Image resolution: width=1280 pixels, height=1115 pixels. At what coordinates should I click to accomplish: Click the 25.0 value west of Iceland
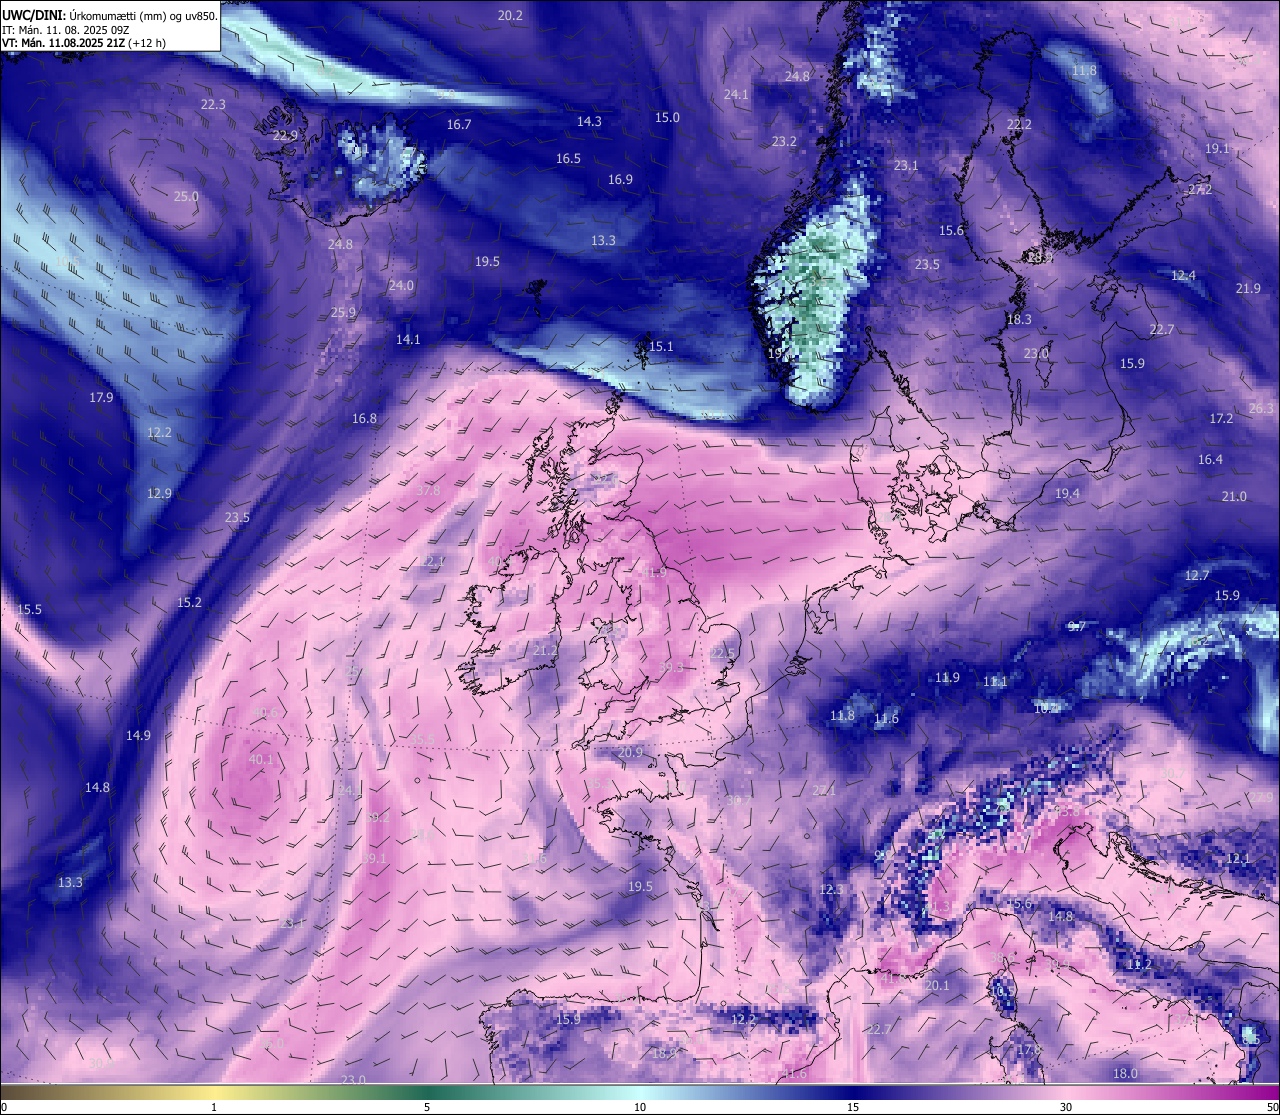point(186,197)
